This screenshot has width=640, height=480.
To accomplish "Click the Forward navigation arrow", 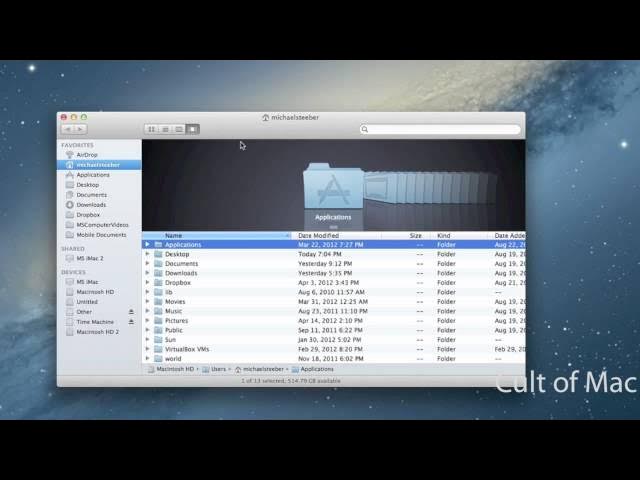I will [80, 129].
